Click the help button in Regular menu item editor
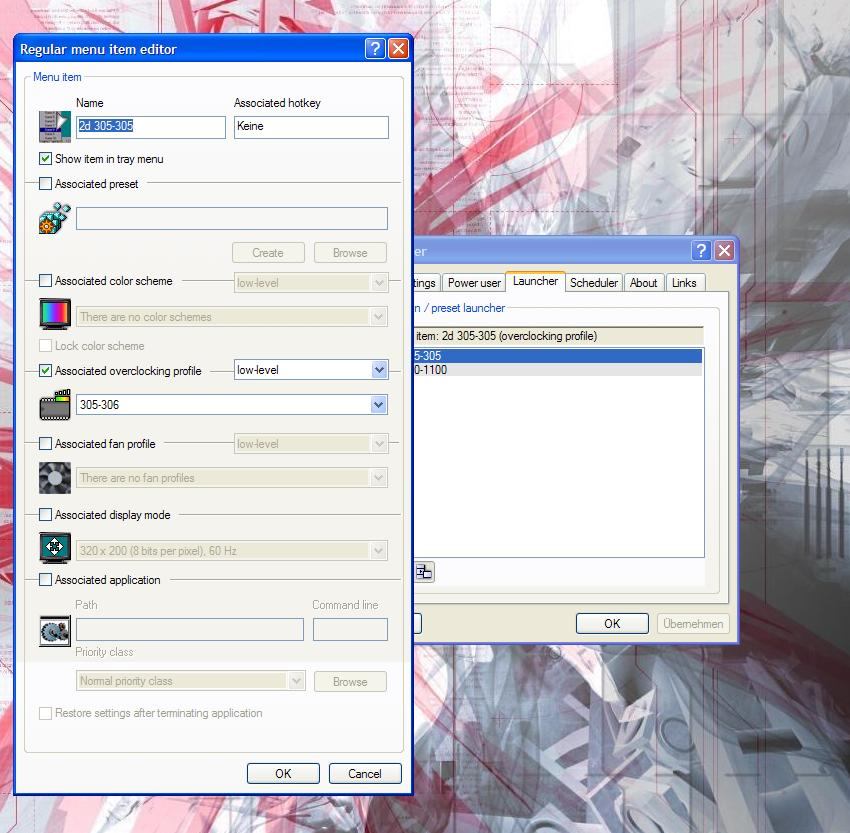Viewport: 850px width, 833px height. click(x=375, y=49)
